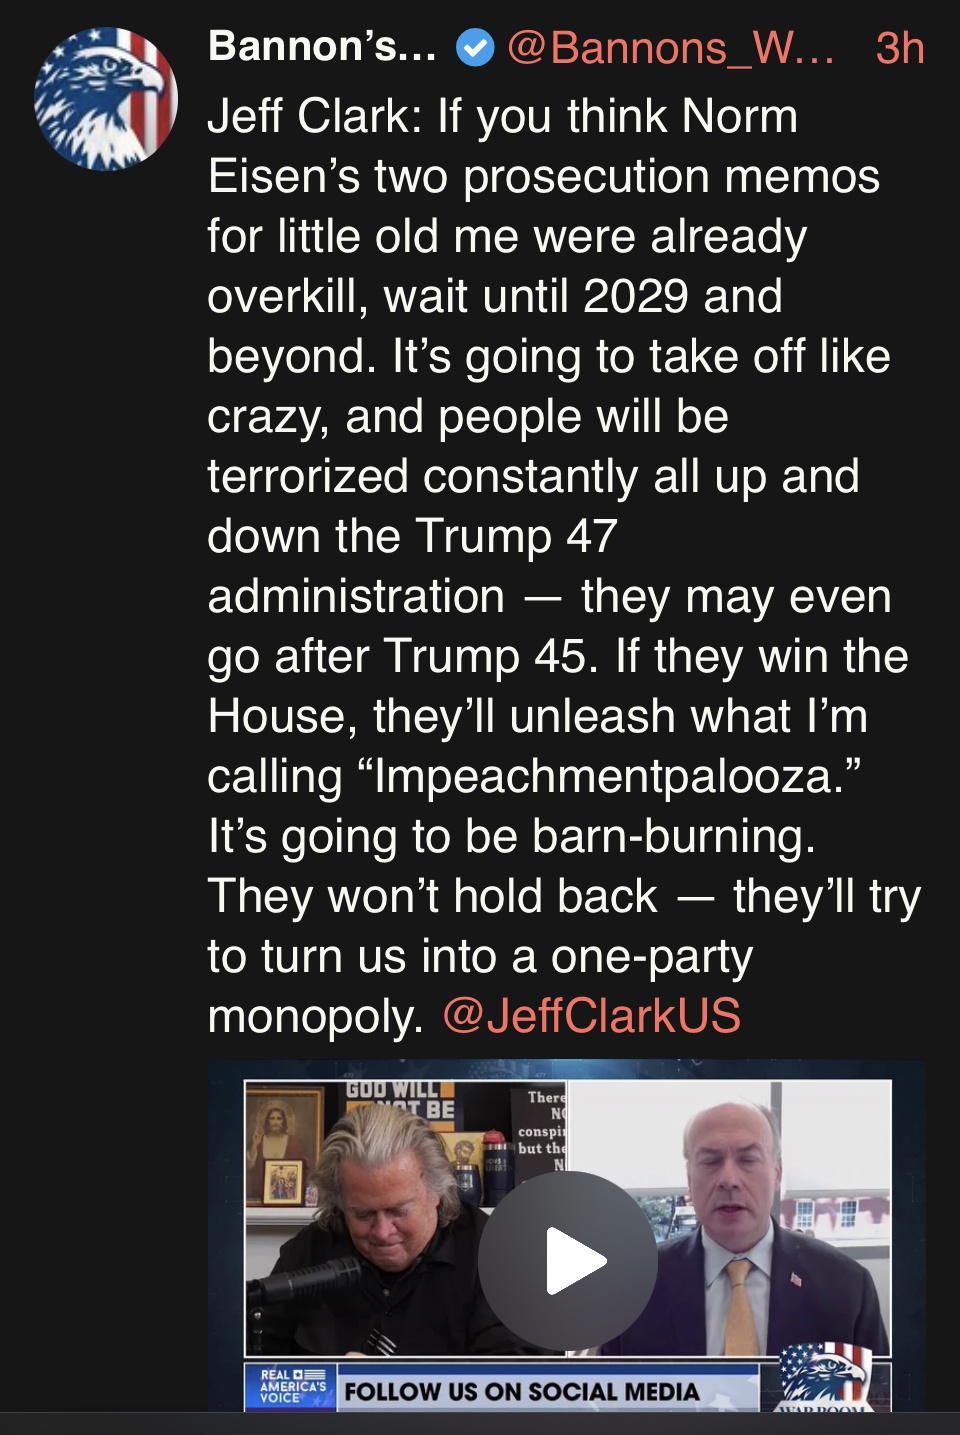Tap the blue verified checkmark badge
Viewport: 960px width, 1435px height.
475,47
